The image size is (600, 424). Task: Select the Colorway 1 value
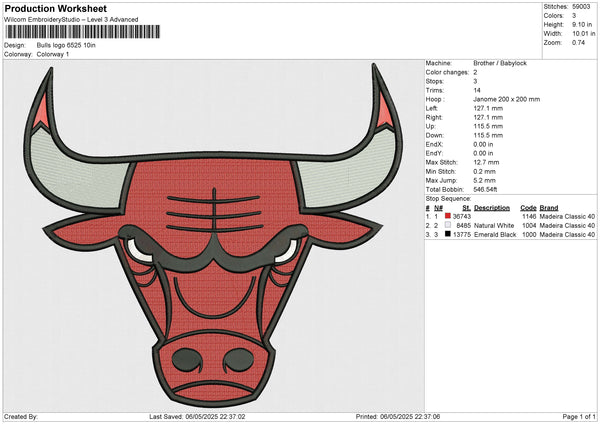[53, 54]
